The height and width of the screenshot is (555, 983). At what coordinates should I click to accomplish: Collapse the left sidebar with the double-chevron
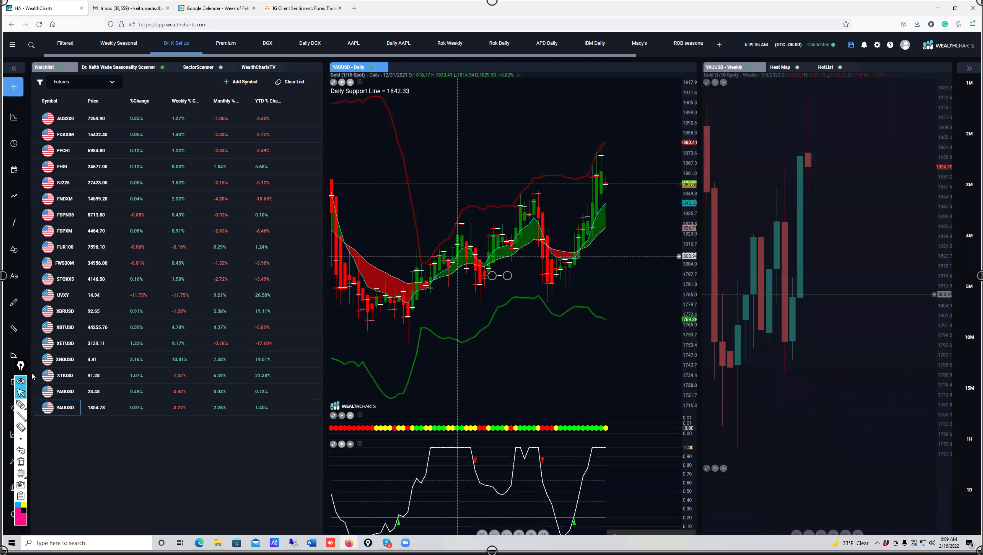point(14,68)
